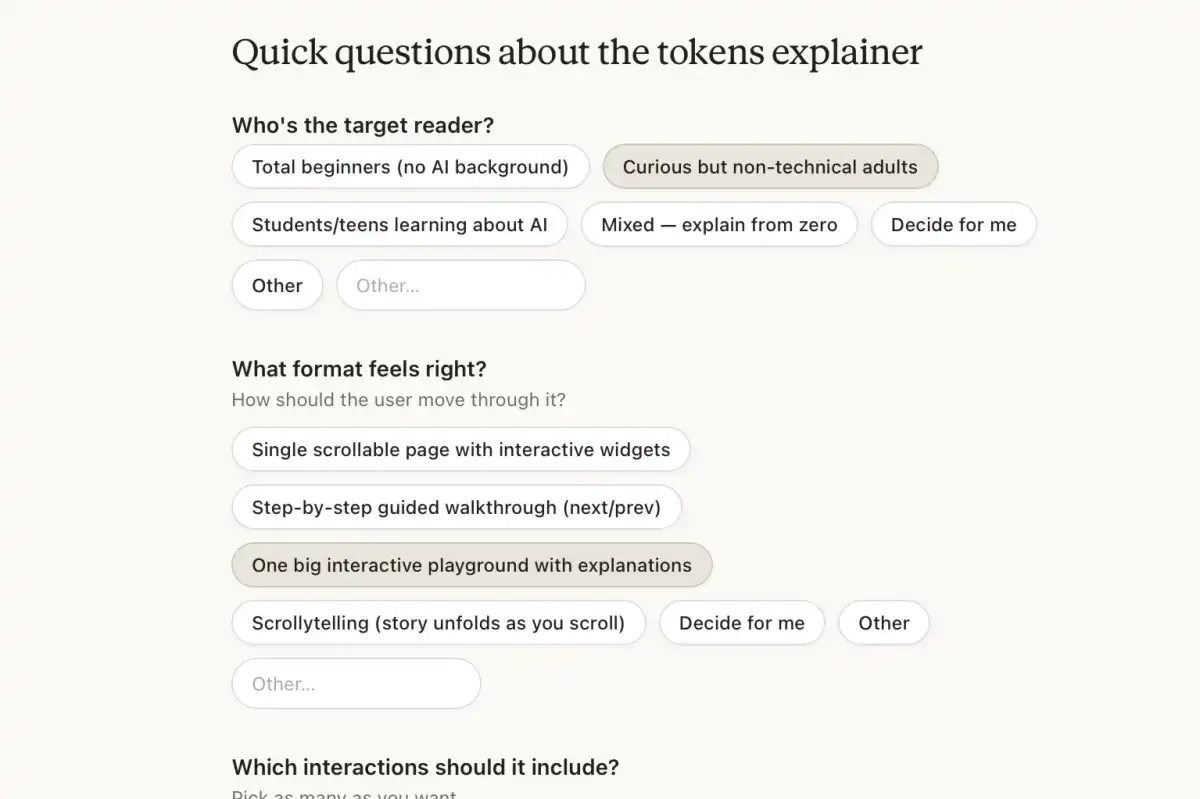Deselect 'Curious but non-technical adults' option
Screen dimensions: 1200x799
(x=769, y=167)
